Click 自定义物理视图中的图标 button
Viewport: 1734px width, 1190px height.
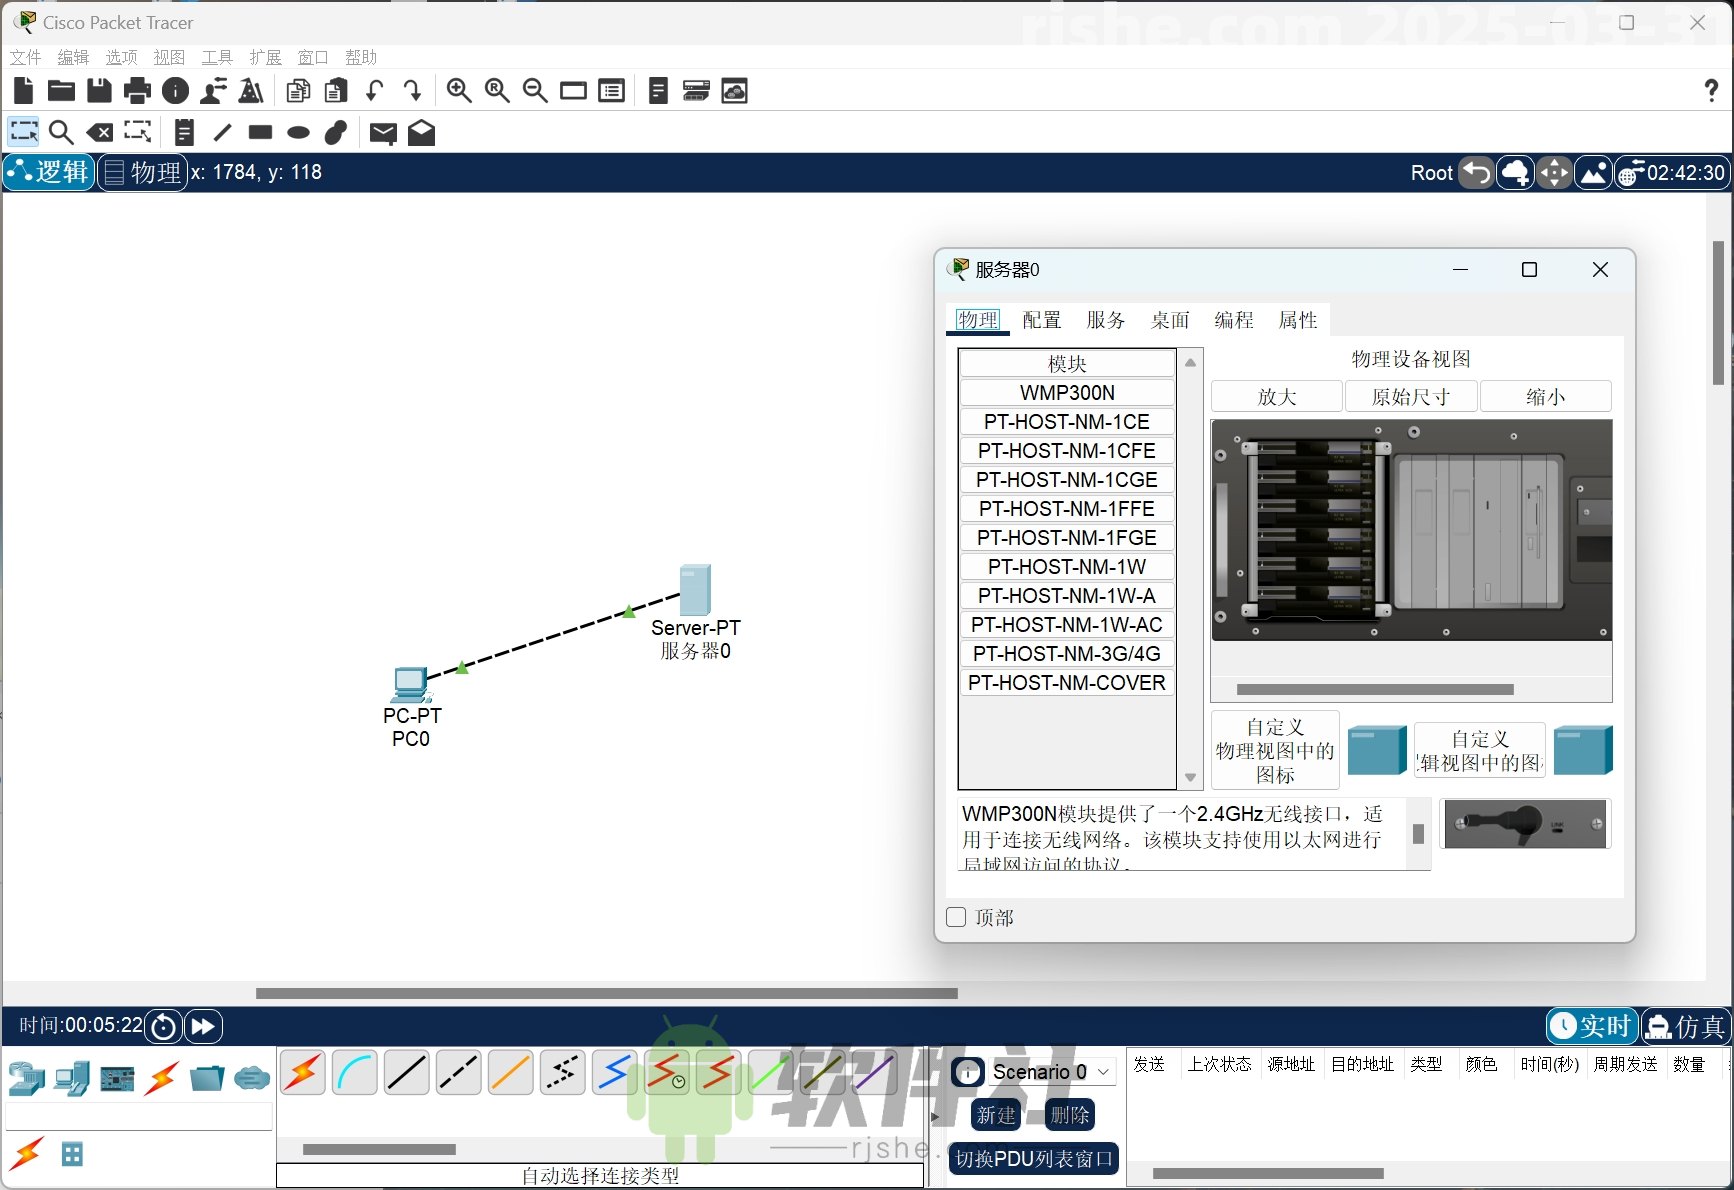click(x=1275, y=751)
